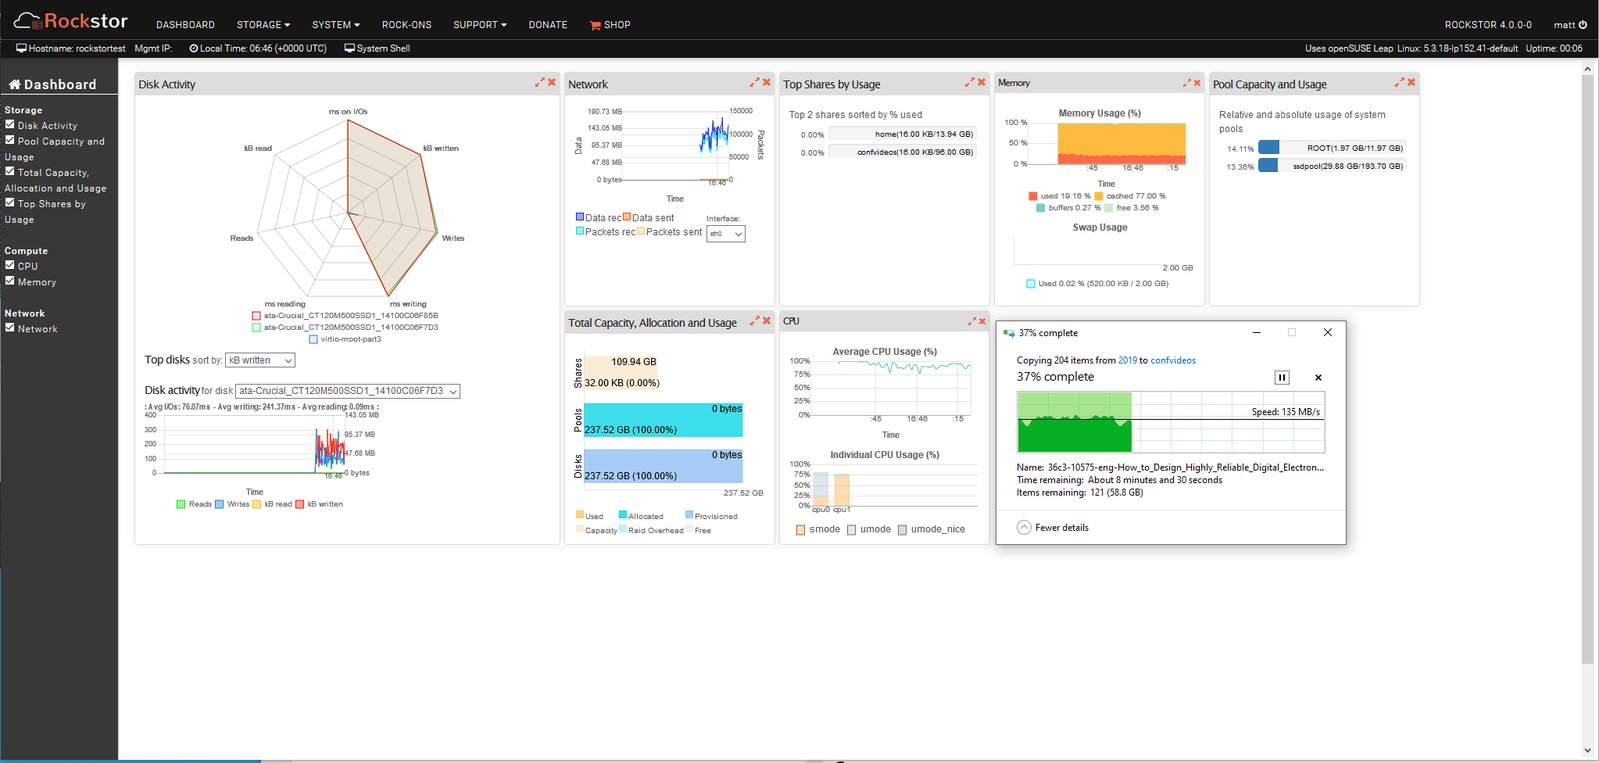Click the ROOT pool usage bar

coord(1332,148)
